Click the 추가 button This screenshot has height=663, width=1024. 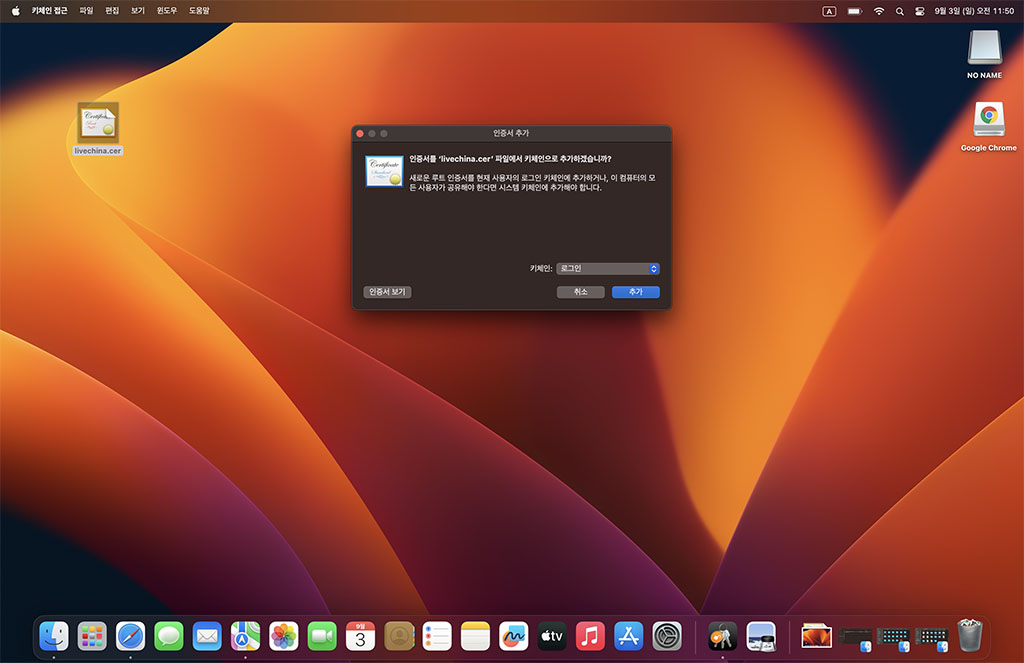pyautogui.click(x=635, y=292)
